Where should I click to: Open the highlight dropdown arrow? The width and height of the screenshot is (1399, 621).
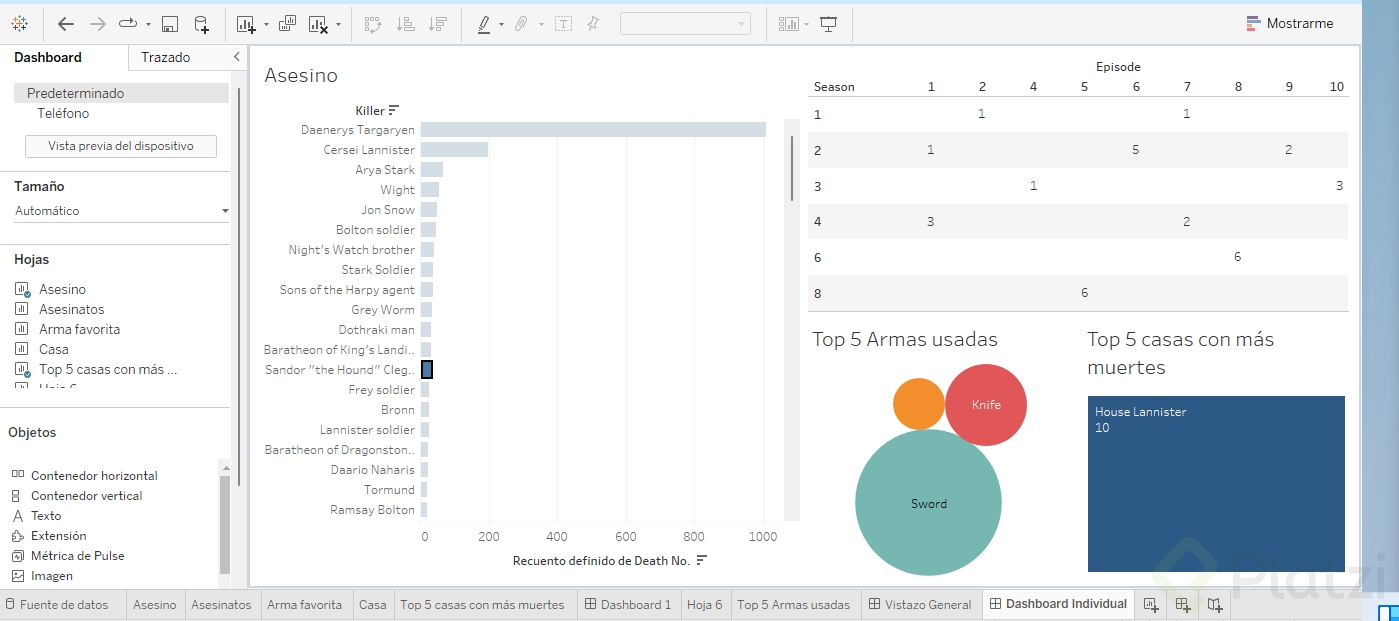(x=501, y=24)
